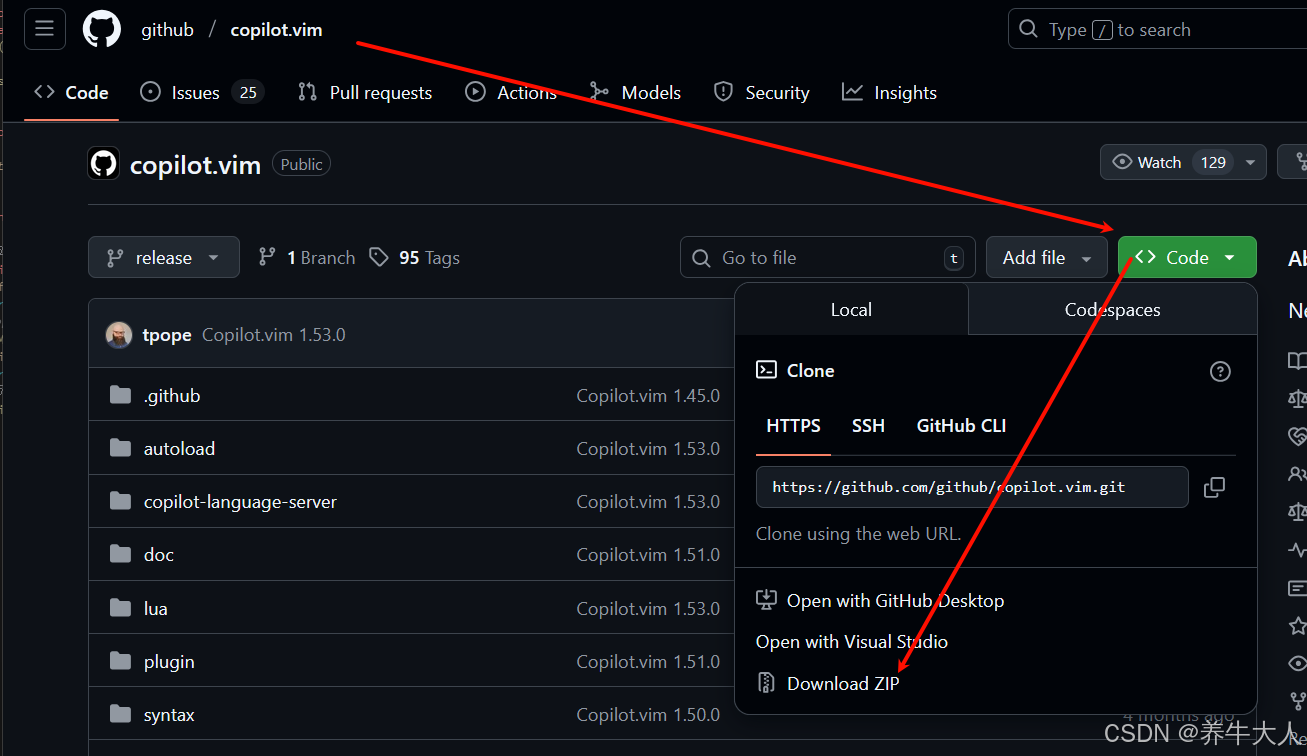Switch to the Codespaces tab

click(1112, 310)
